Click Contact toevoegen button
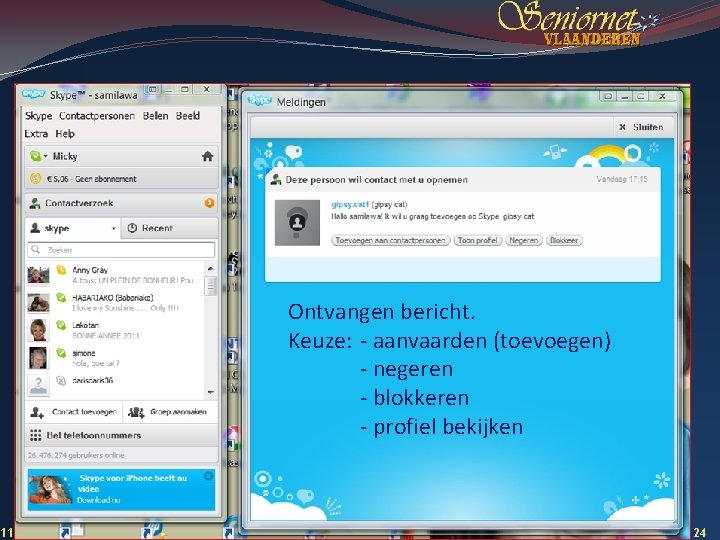This screenshot has width=720, height=540. click(74, 412)
